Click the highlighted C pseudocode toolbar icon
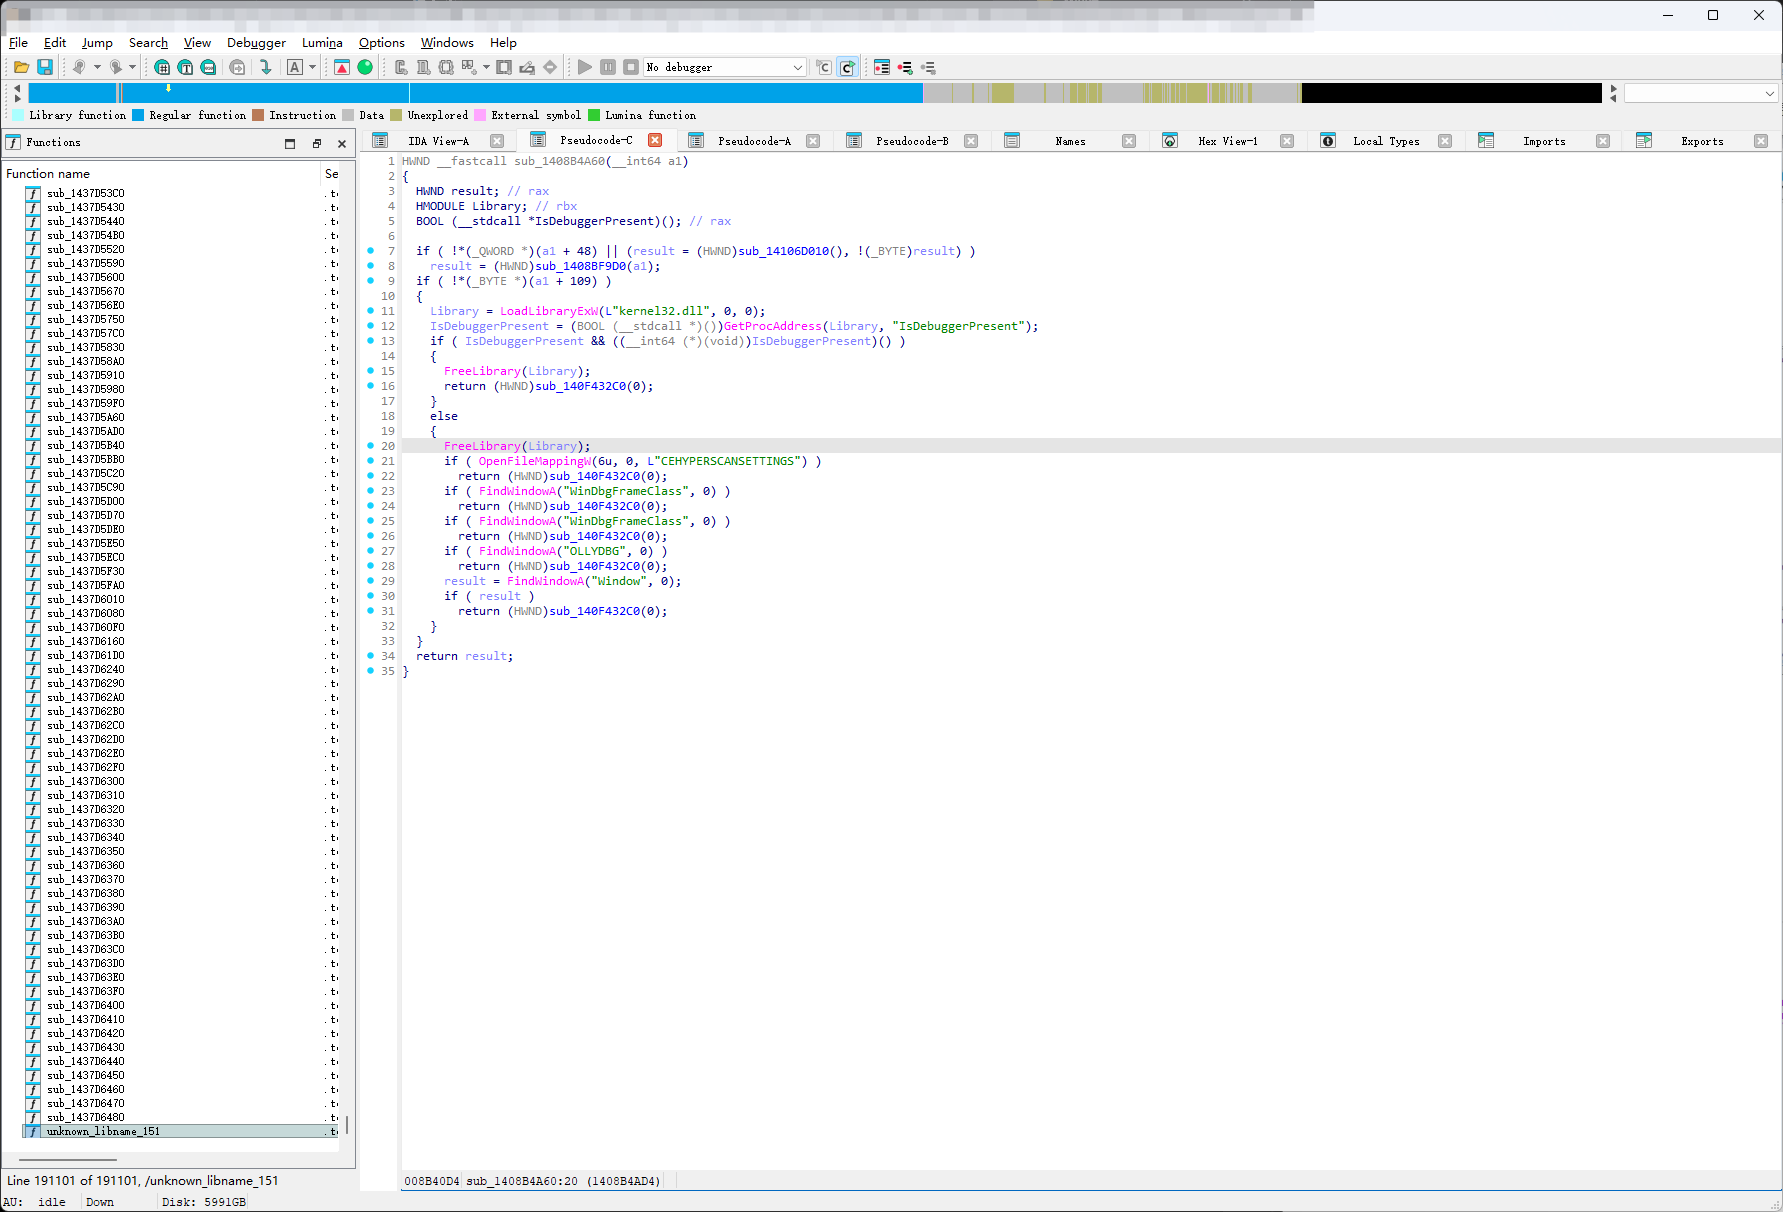 (x=847, y=67)
